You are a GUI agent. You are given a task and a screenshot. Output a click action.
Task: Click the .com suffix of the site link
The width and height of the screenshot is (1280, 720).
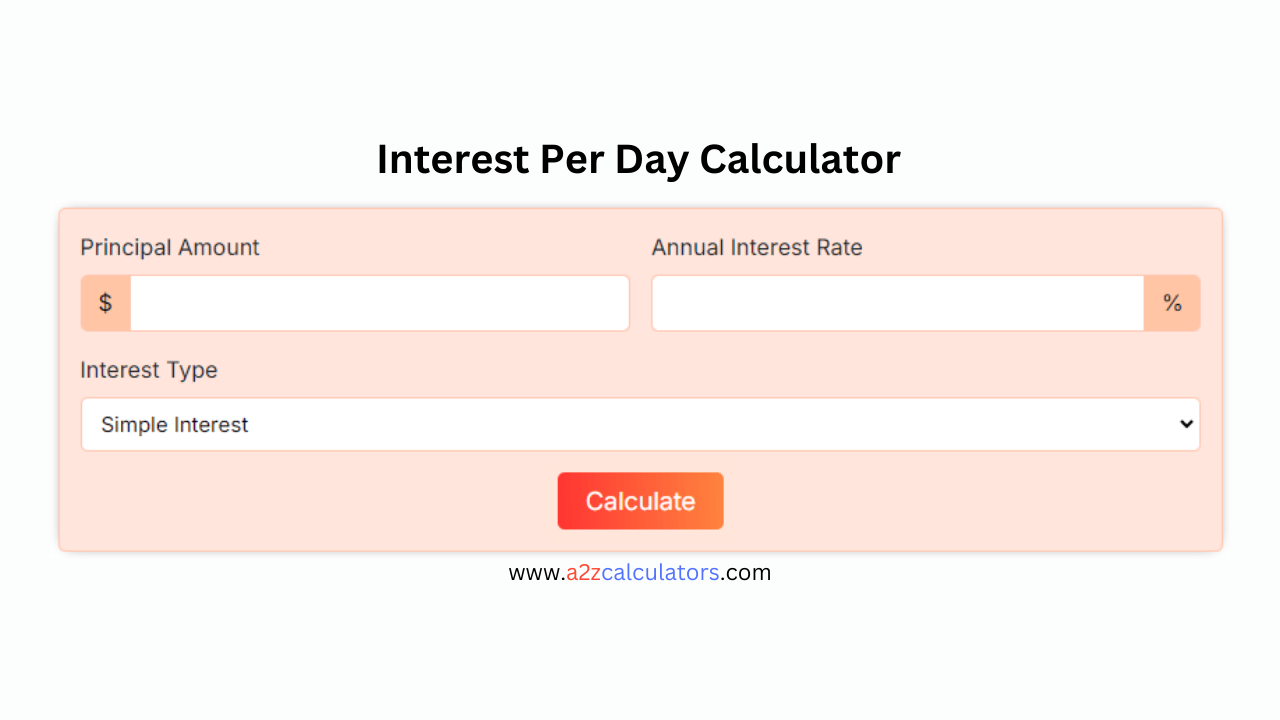tap(747, 572)
